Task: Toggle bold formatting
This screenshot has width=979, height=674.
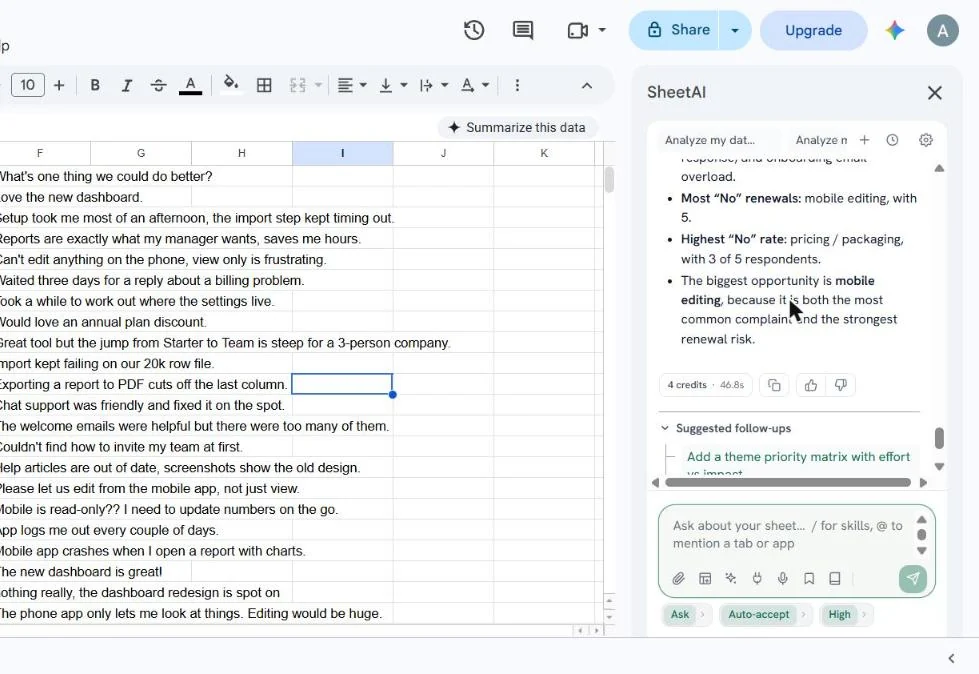Action: point(95,85)
